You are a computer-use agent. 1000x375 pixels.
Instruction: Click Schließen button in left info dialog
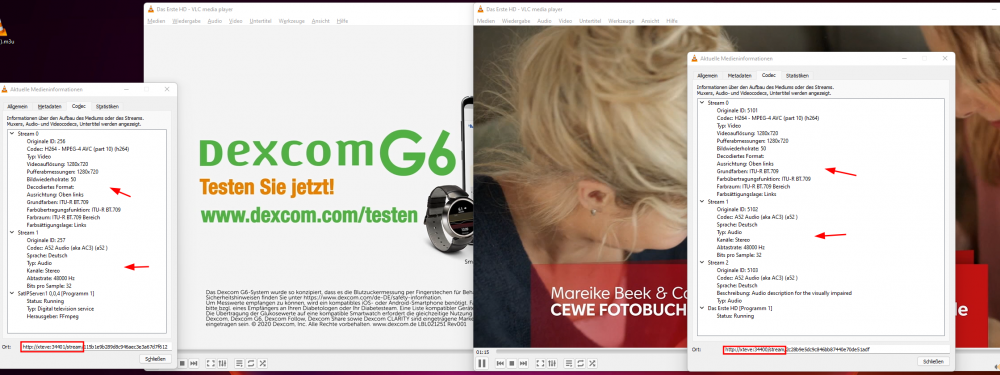(x=156, y=359)
